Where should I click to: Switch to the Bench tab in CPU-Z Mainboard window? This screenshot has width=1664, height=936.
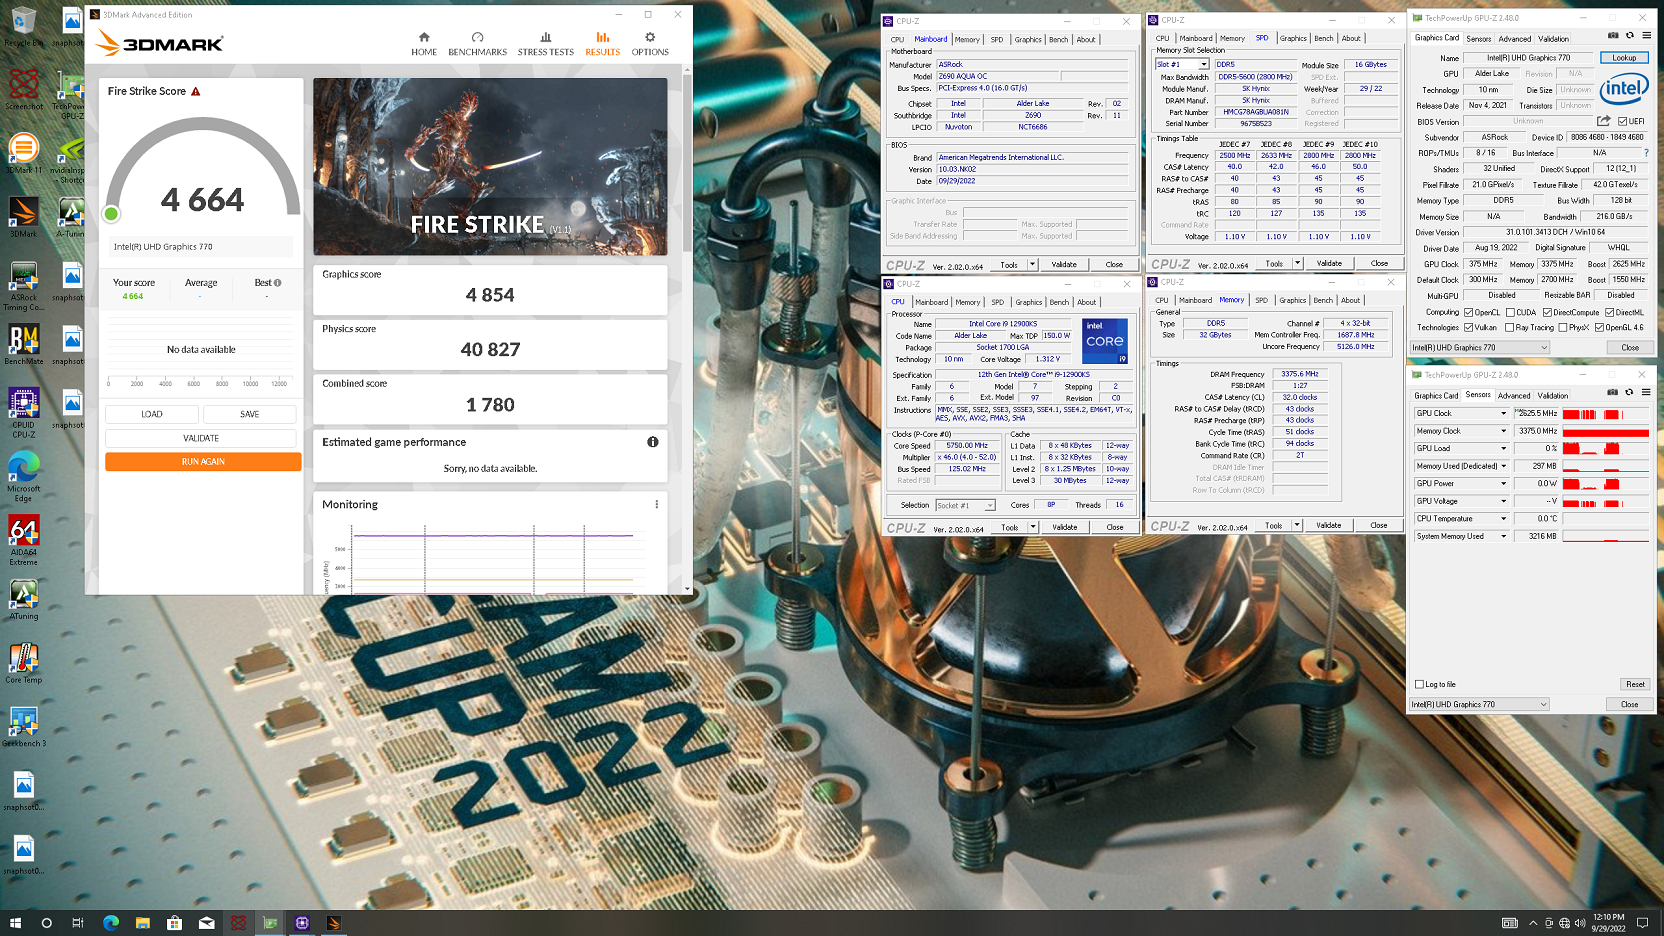[x=1058, y=39]
